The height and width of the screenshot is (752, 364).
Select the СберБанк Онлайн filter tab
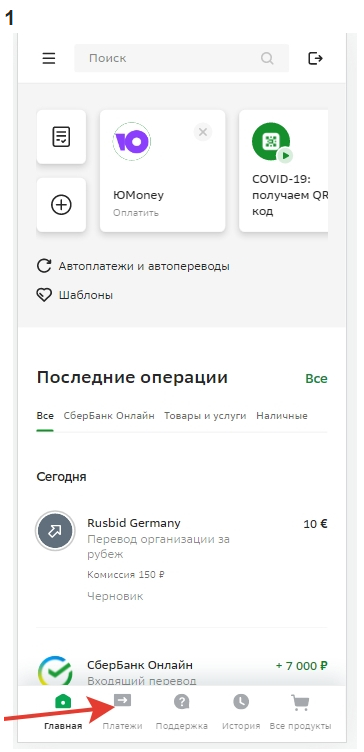(109, 416)
